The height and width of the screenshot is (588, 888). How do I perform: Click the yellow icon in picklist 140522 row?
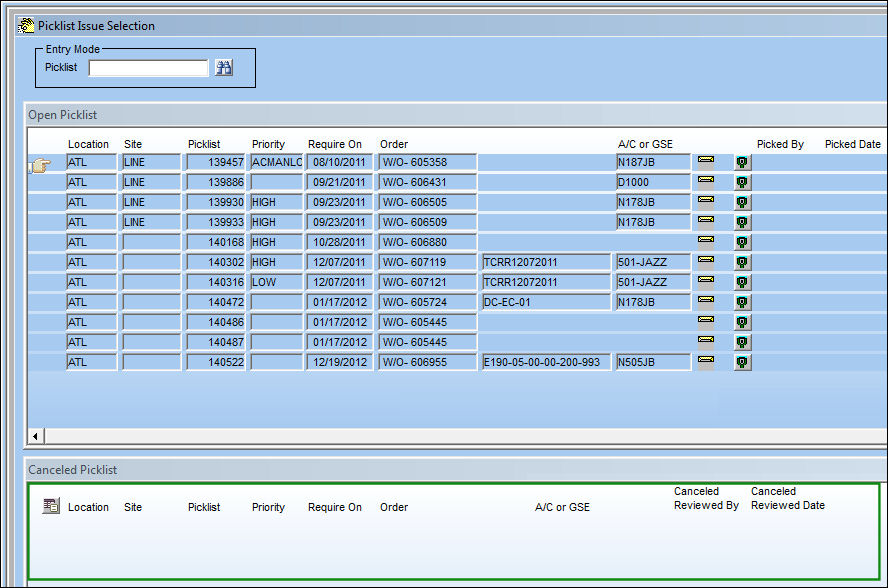tap(706, 360)
